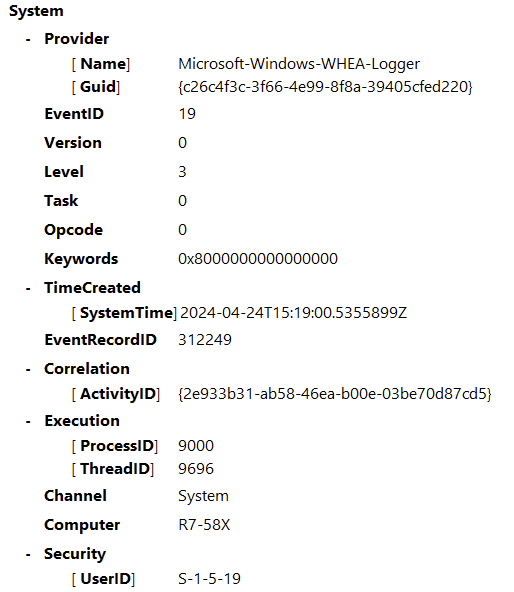This screenshot has height=592, width=514.
Task: Select the UserID value S-1-5-19
Action: pos(209,579)
